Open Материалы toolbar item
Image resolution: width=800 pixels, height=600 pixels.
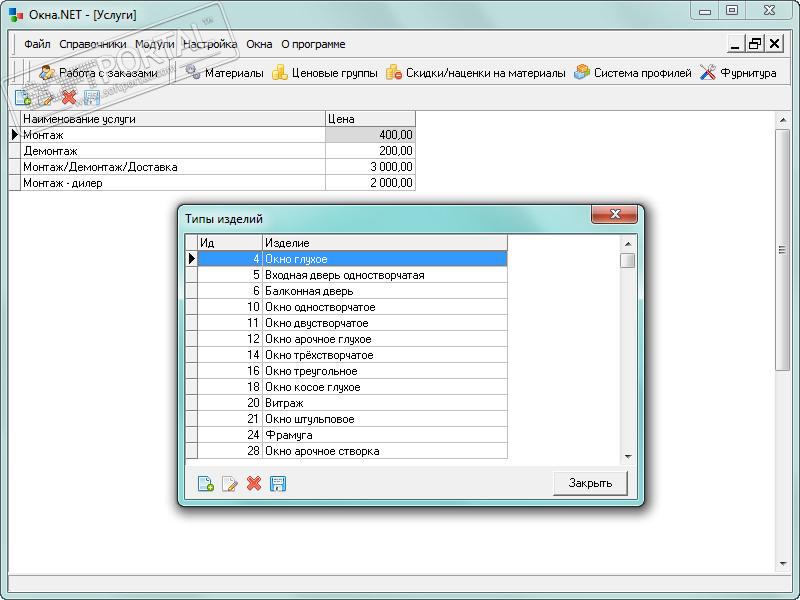pos(224,73)
